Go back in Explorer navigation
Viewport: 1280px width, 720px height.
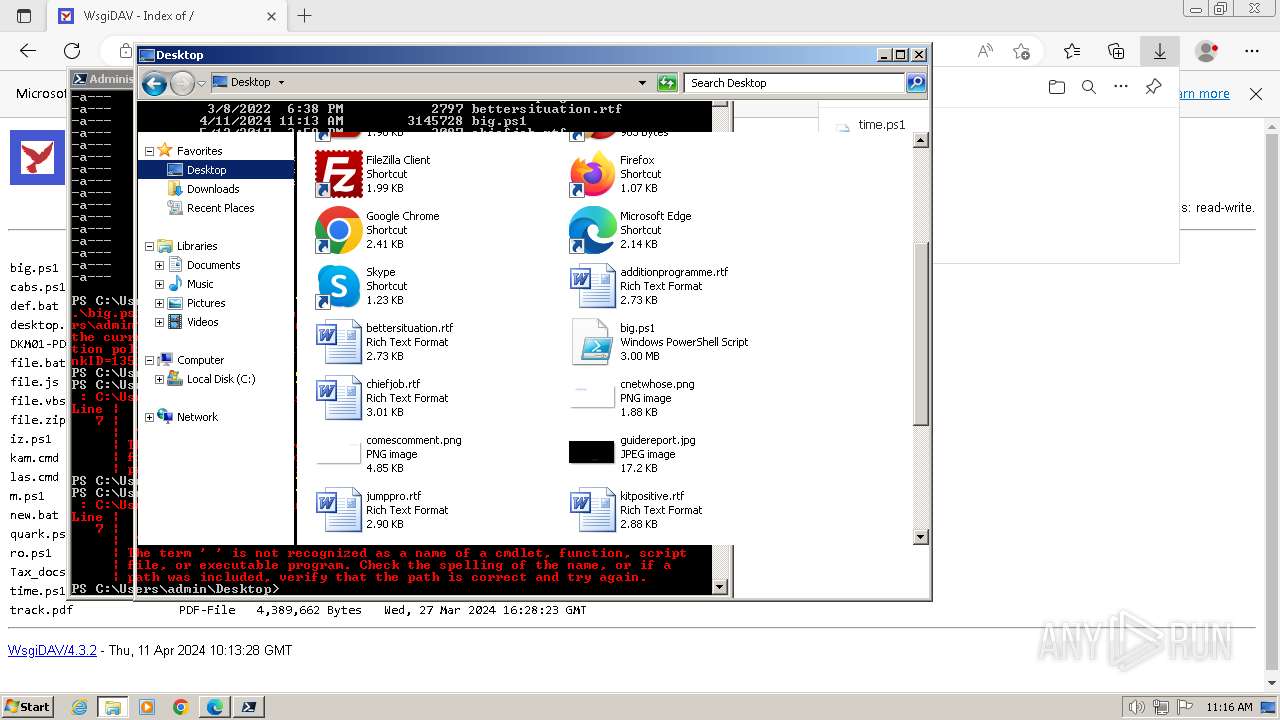click(x=154, y=84)
